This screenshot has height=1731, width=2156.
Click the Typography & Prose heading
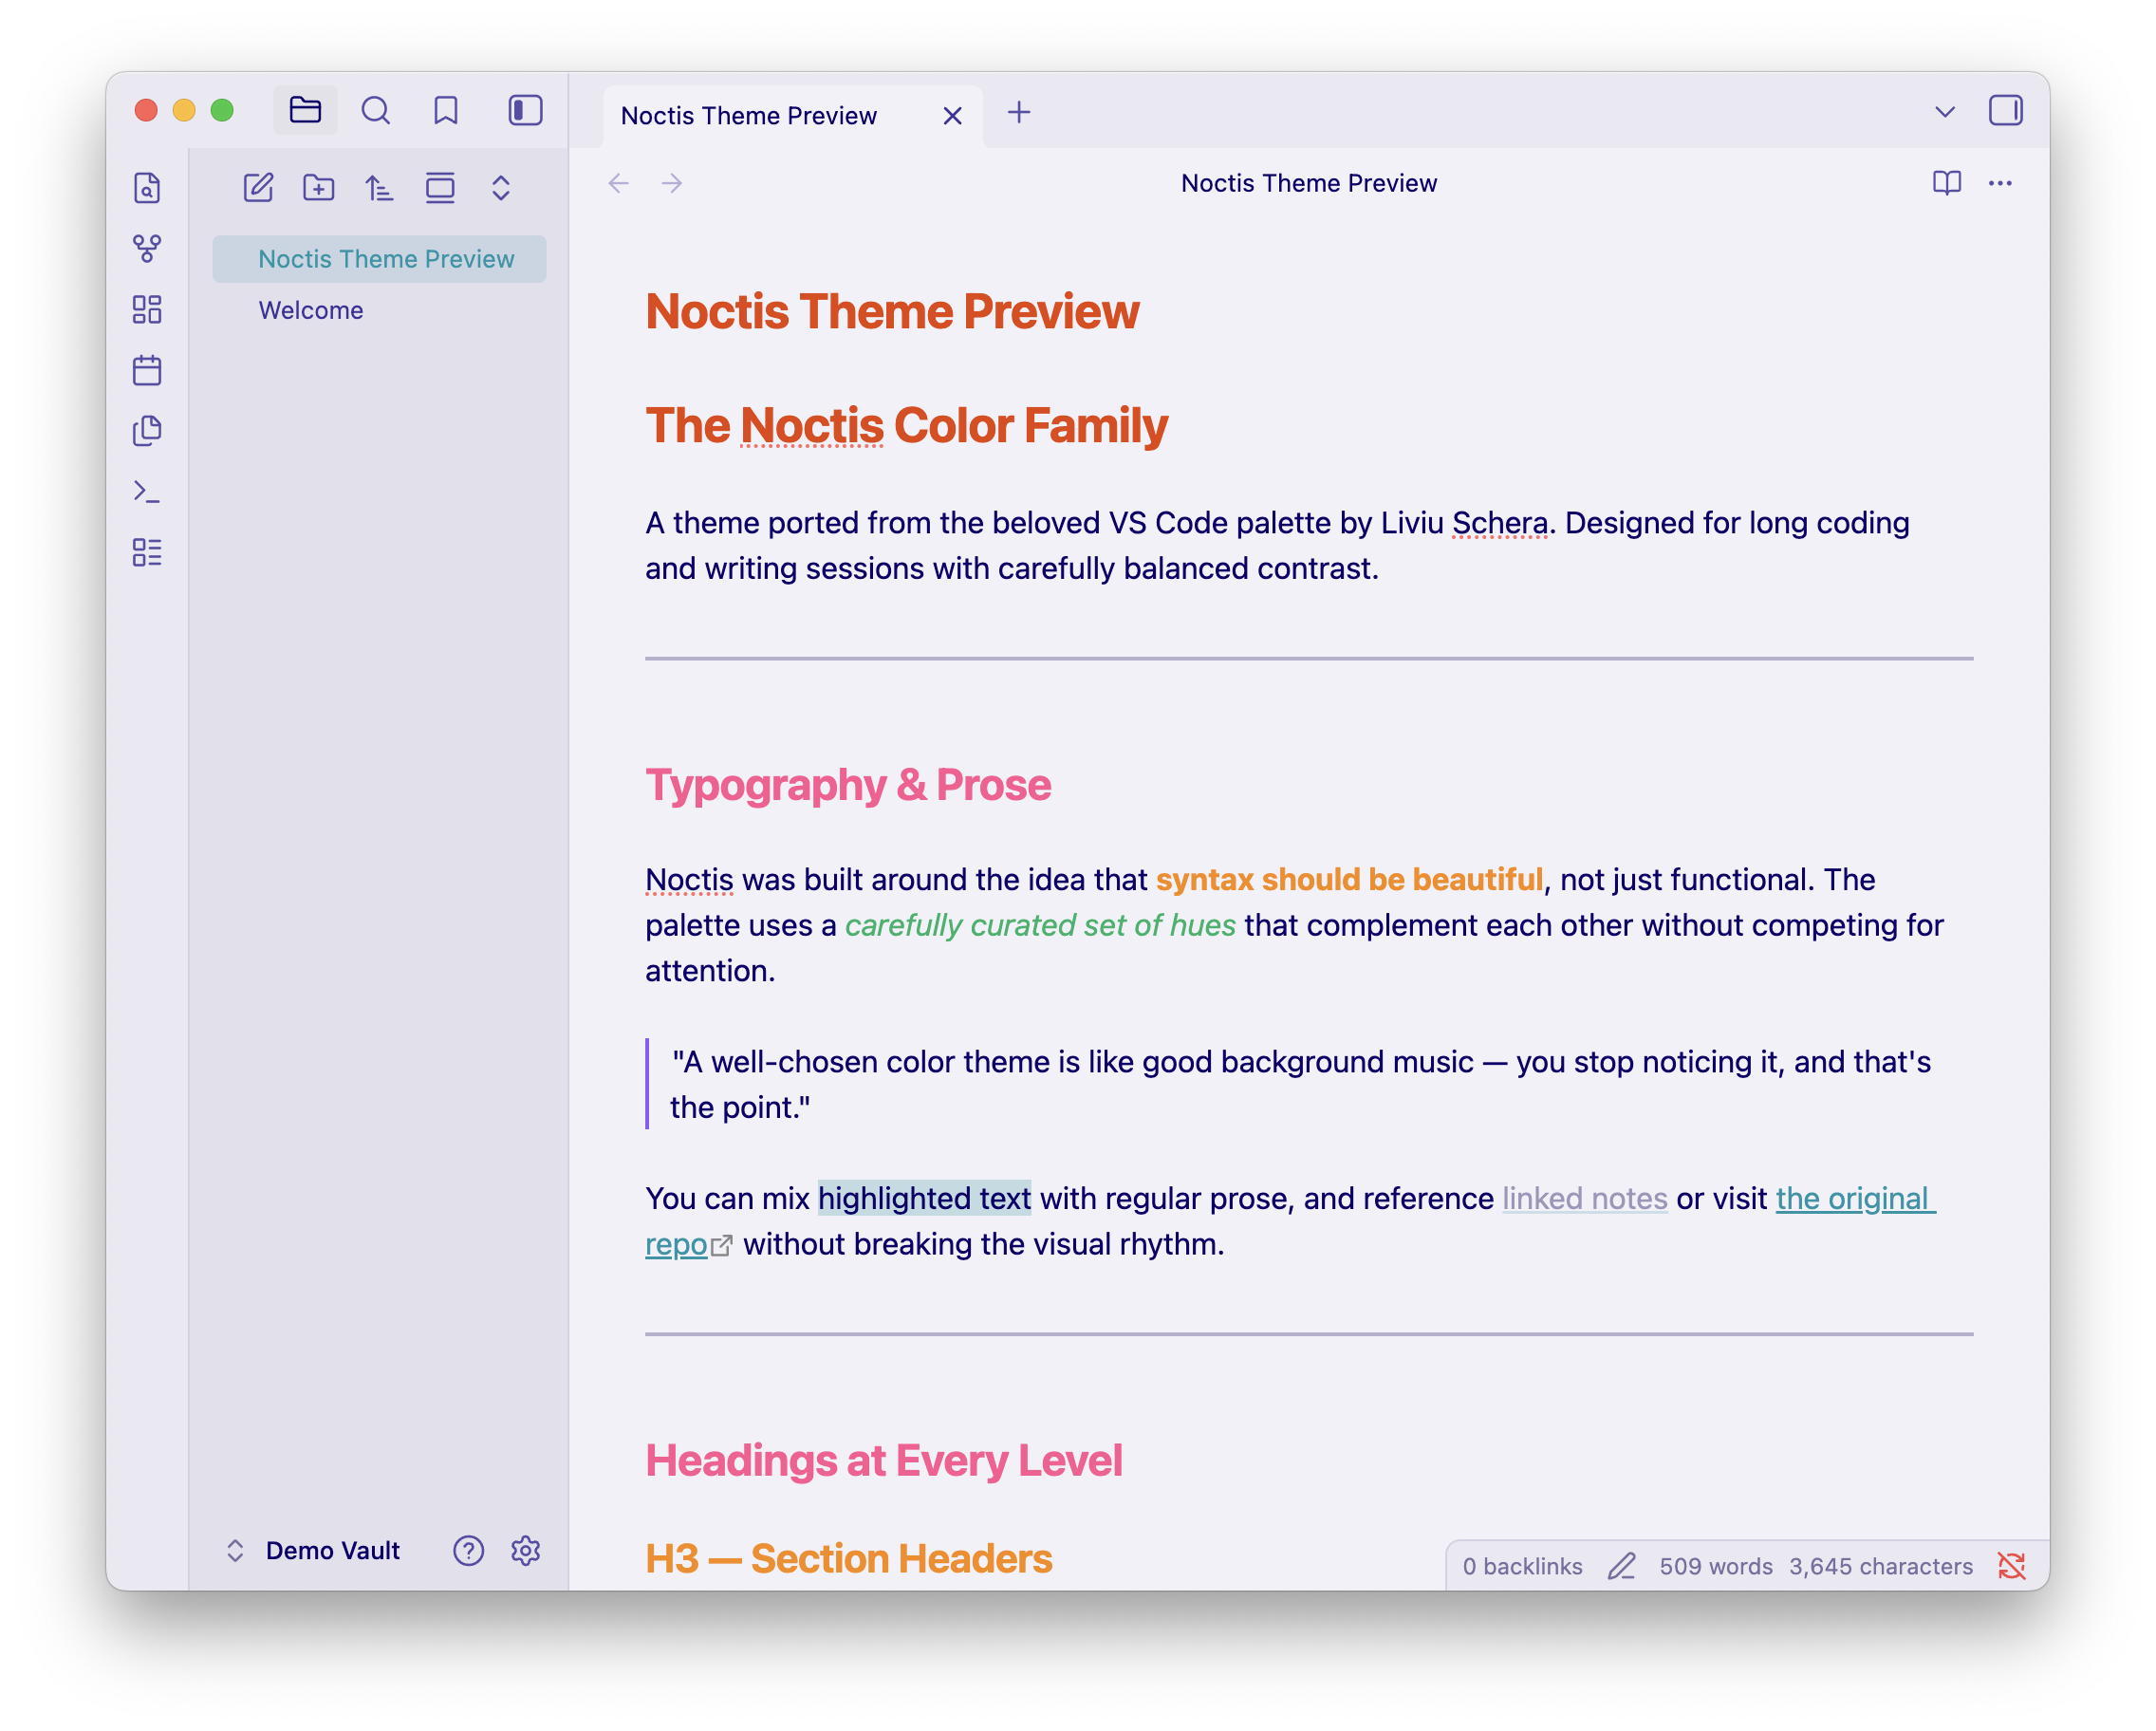848,785
